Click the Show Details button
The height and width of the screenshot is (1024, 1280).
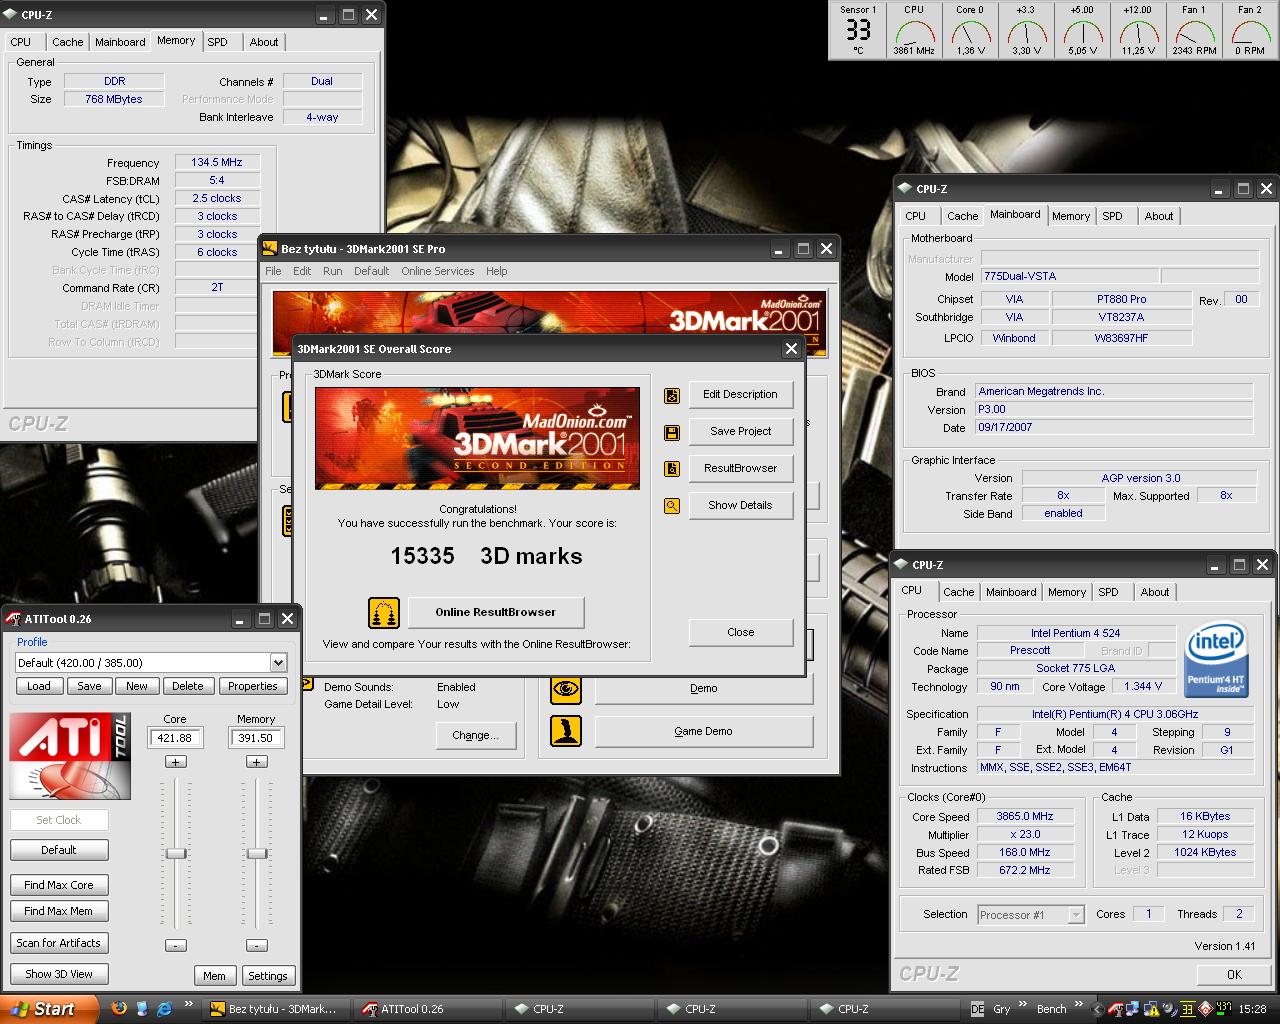[740, 505]
